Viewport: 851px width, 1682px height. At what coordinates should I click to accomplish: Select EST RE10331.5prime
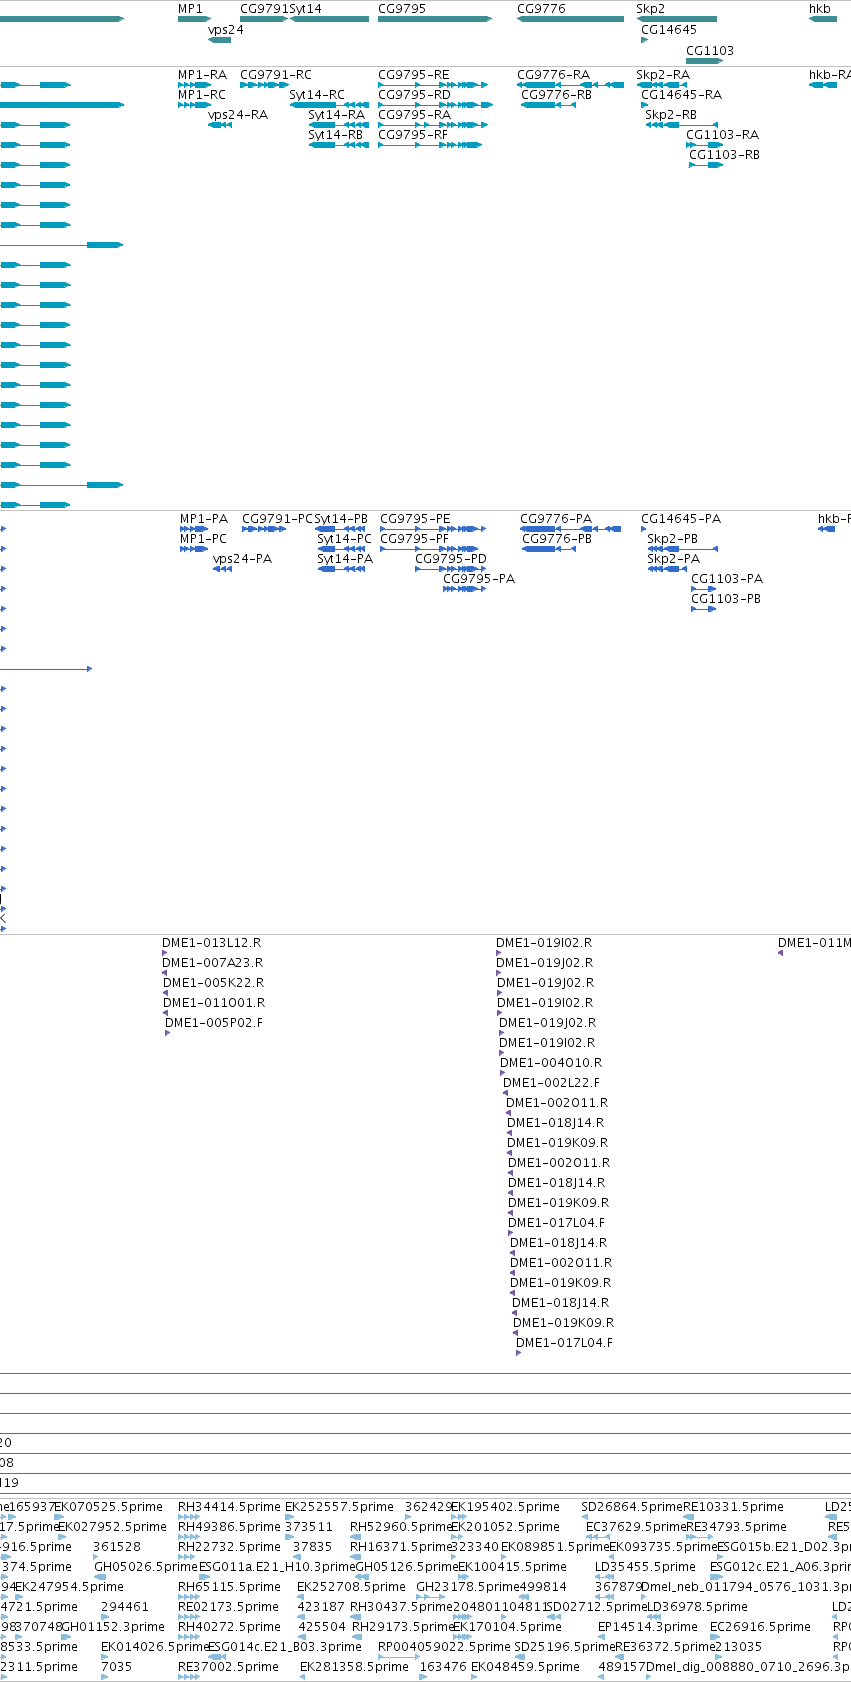click(733, 1507)
